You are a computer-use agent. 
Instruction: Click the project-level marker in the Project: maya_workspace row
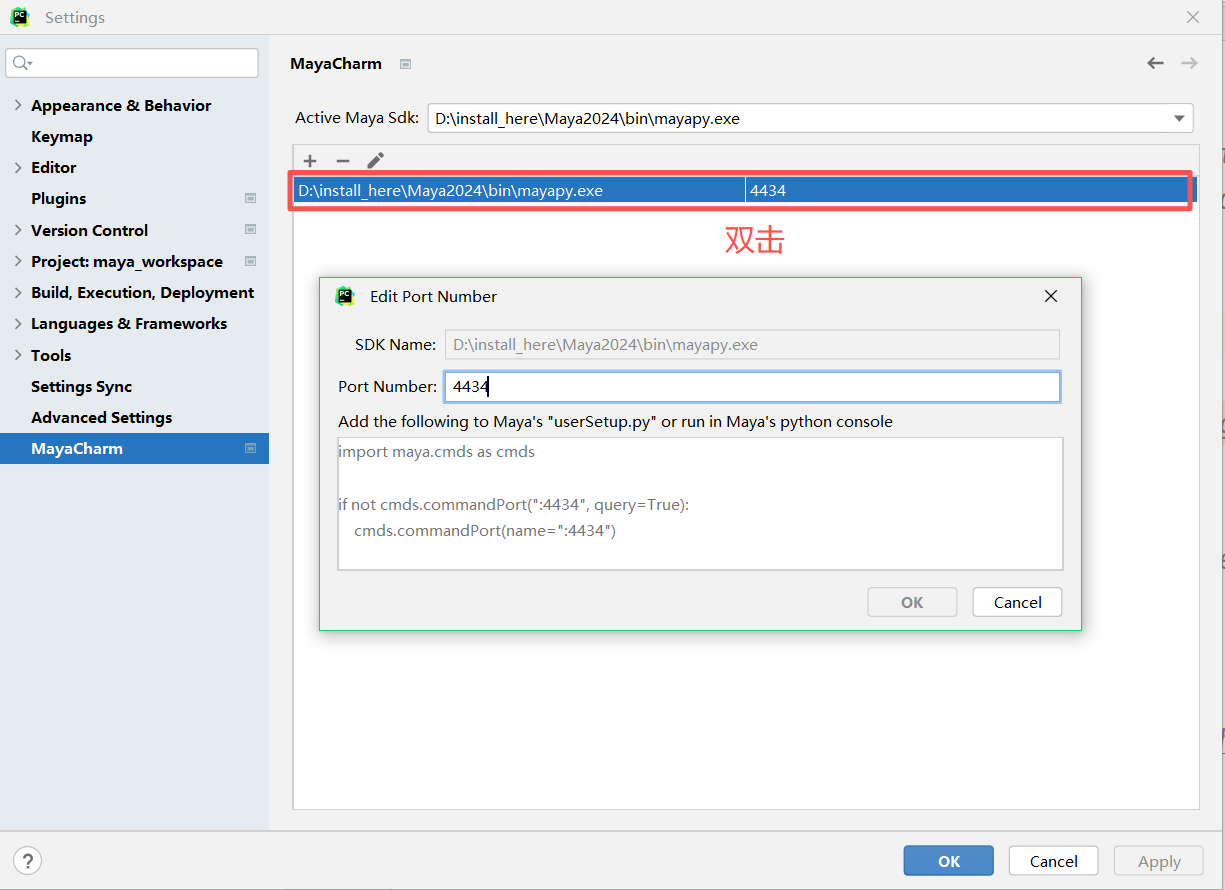click(251, 261)
